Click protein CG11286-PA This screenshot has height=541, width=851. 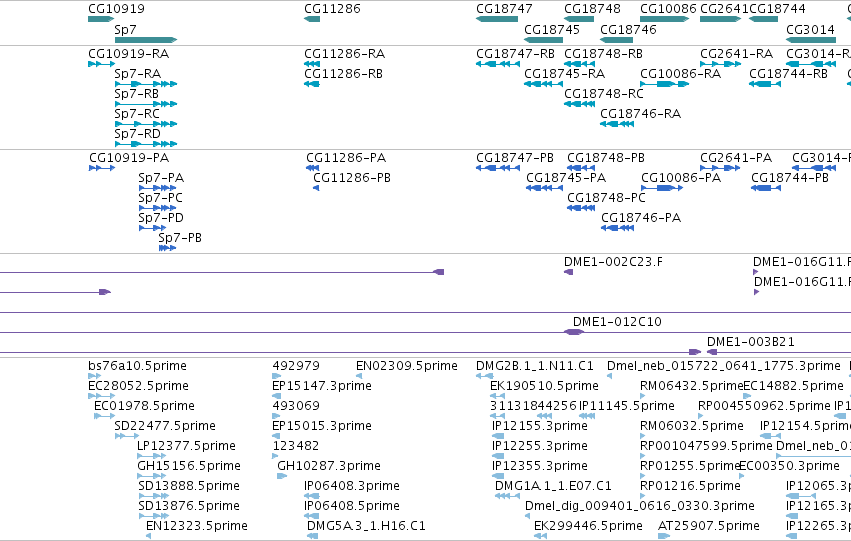pos(346,158)
